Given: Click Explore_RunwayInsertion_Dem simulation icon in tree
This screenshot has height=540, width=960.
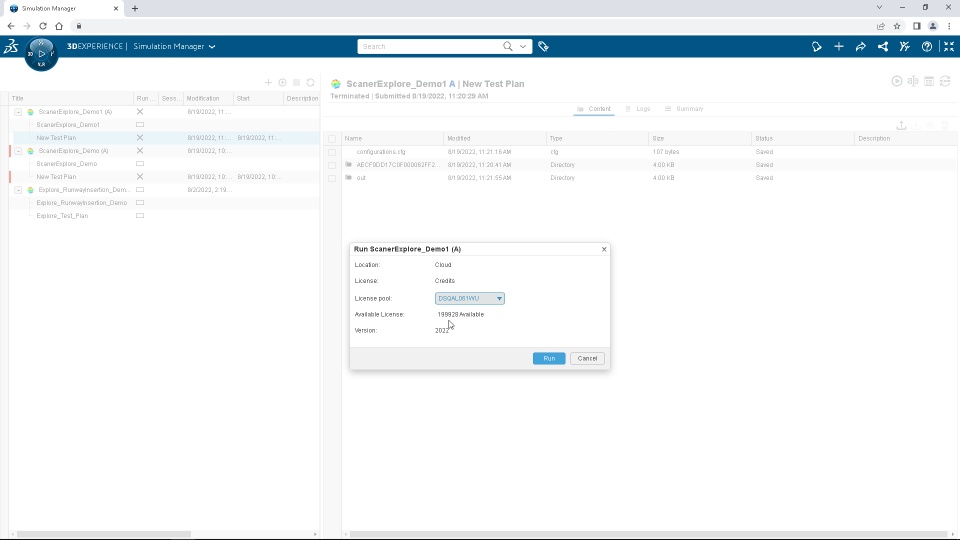Looking at the screenshot, I should (x=31, y=190).
